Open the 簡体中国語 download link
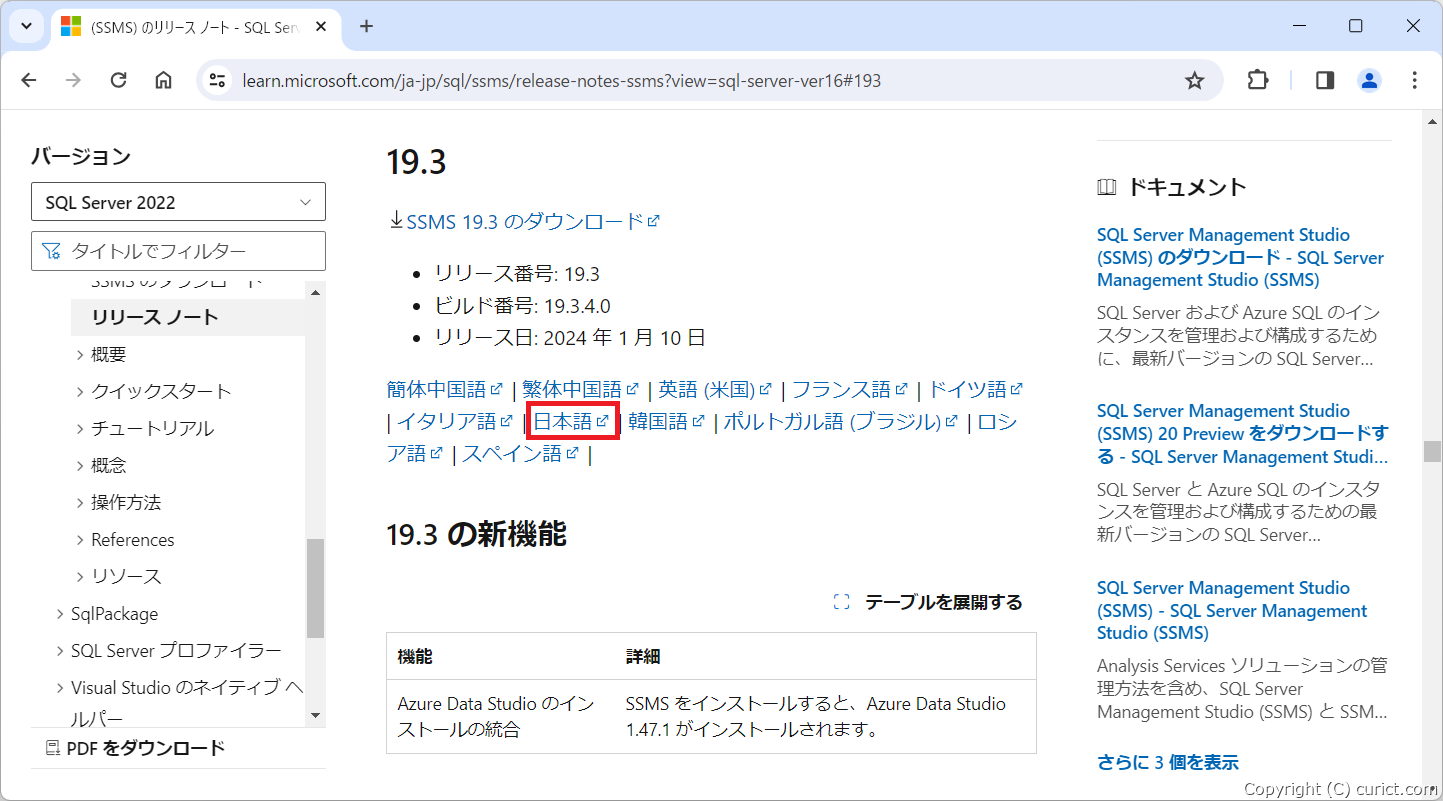The height and width of the screenshot is (801, 1443). pos(444,389)
